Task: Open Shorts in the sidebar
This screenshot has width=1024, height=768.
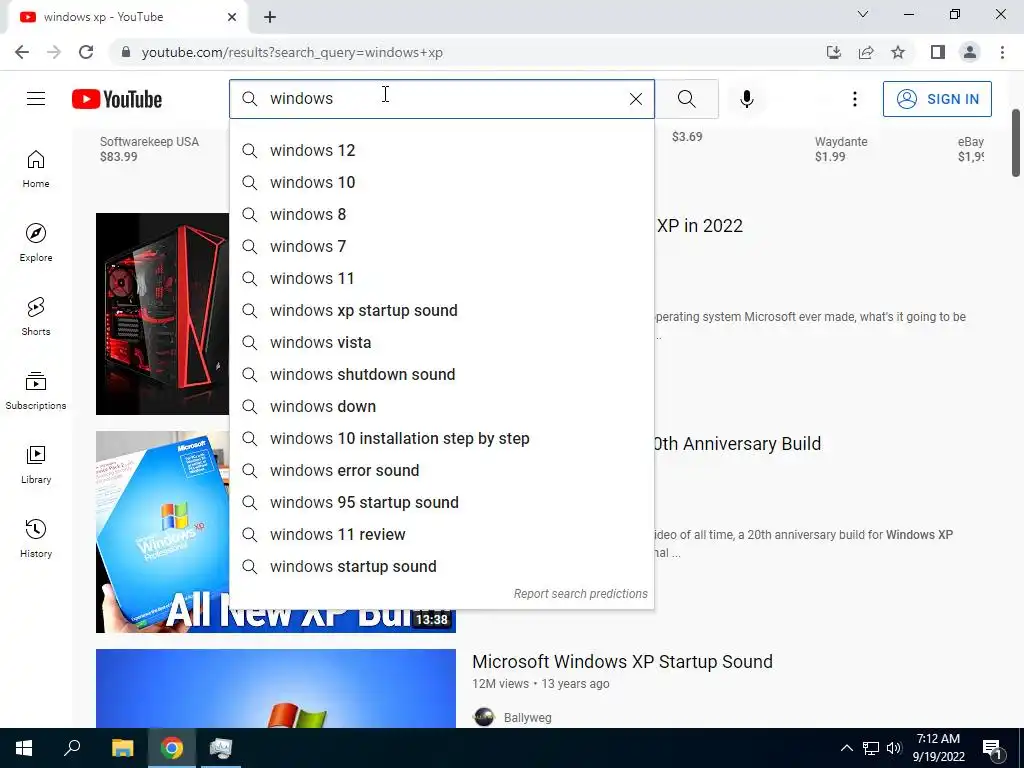Action: pos(36,317)
